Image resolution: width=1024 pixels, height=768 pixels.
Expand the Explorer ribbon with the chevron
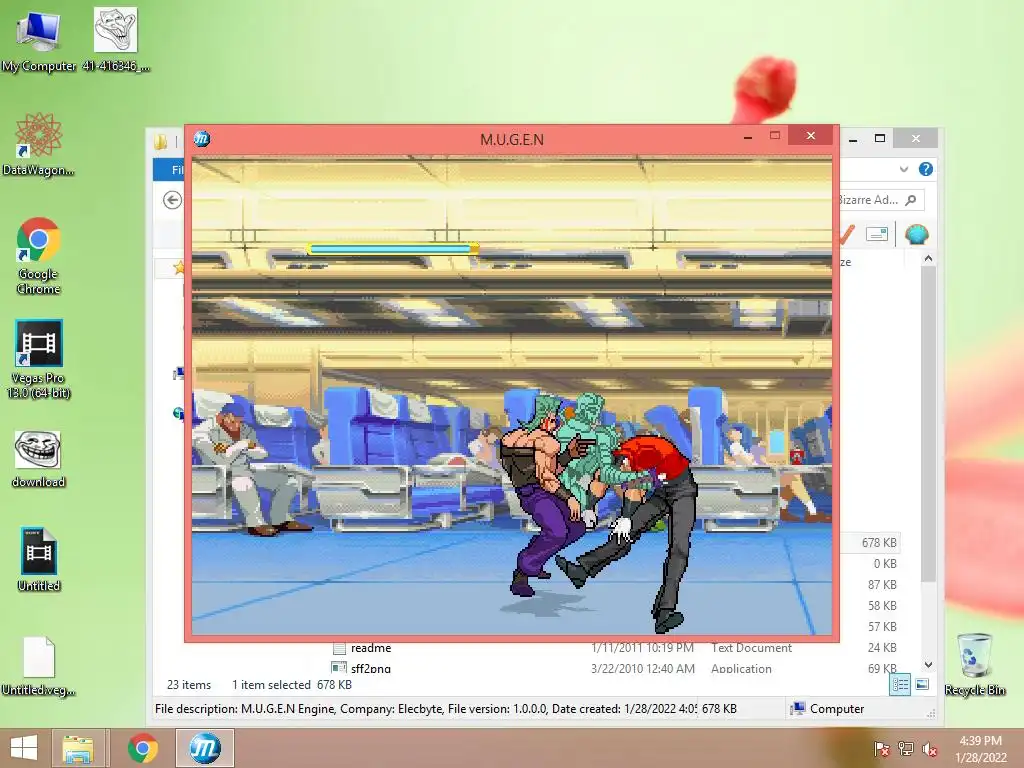(x=904, y=169)
